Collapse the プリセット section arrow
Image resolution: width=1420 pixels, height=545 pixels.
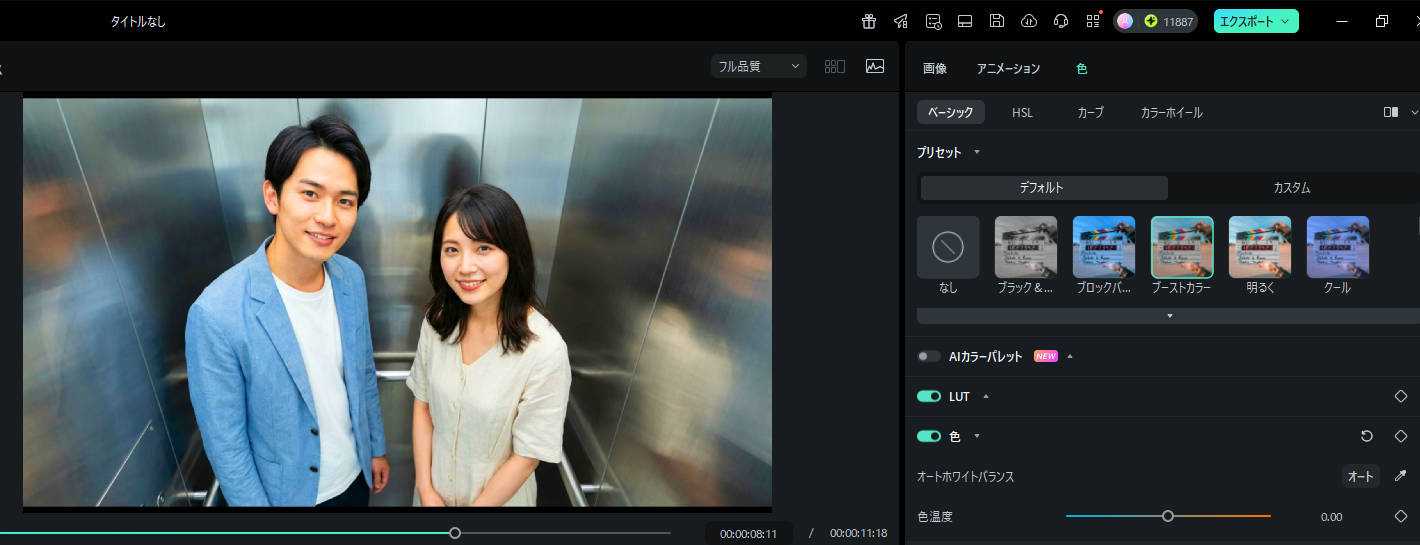[977, 153]
